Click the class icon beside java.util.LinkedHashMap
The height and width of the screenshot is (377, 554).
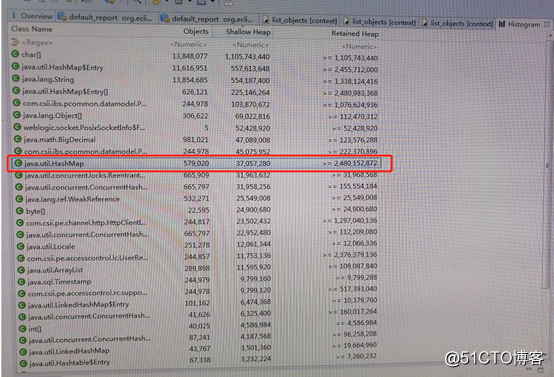click(23, 352)
